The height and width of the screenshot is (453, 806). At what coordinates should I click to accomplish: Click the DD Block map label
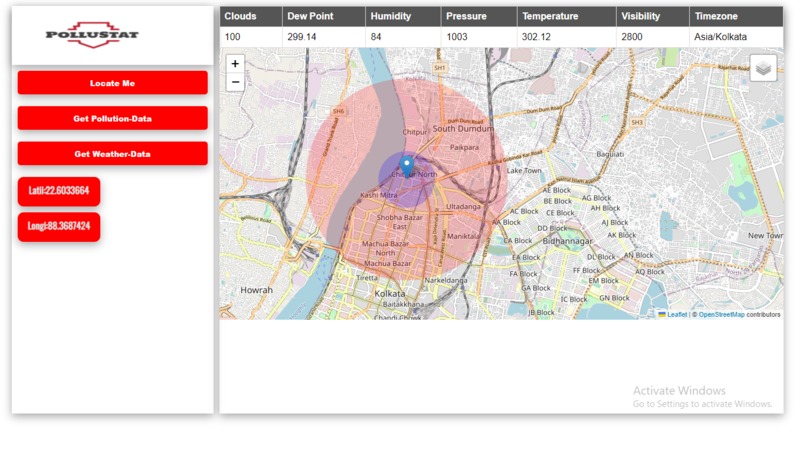552,228
